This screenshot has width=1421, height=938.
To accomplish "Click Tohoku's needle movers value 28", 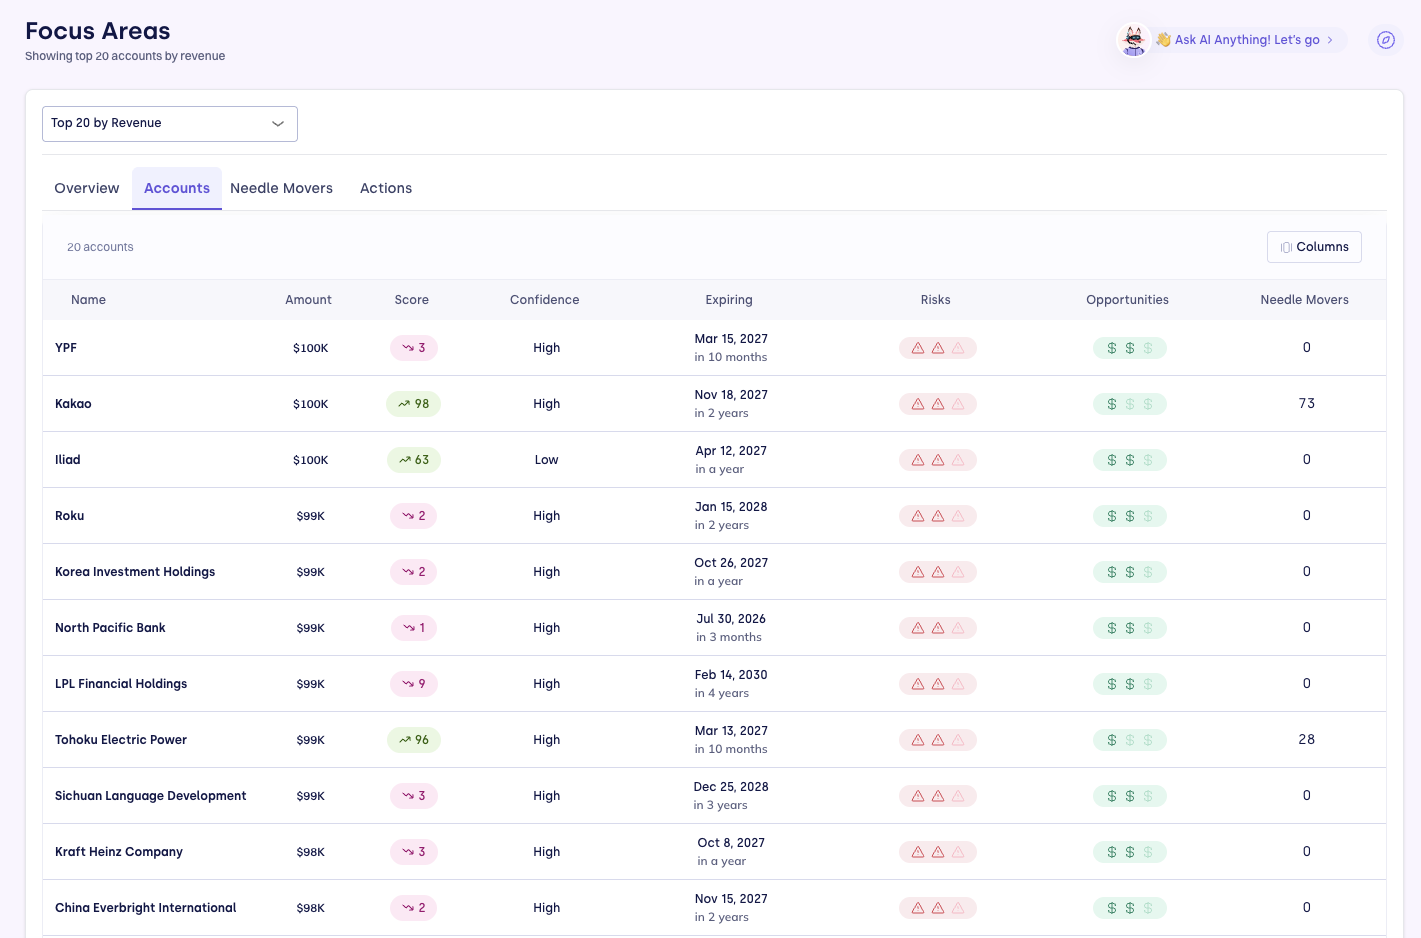I will 1306,740.
